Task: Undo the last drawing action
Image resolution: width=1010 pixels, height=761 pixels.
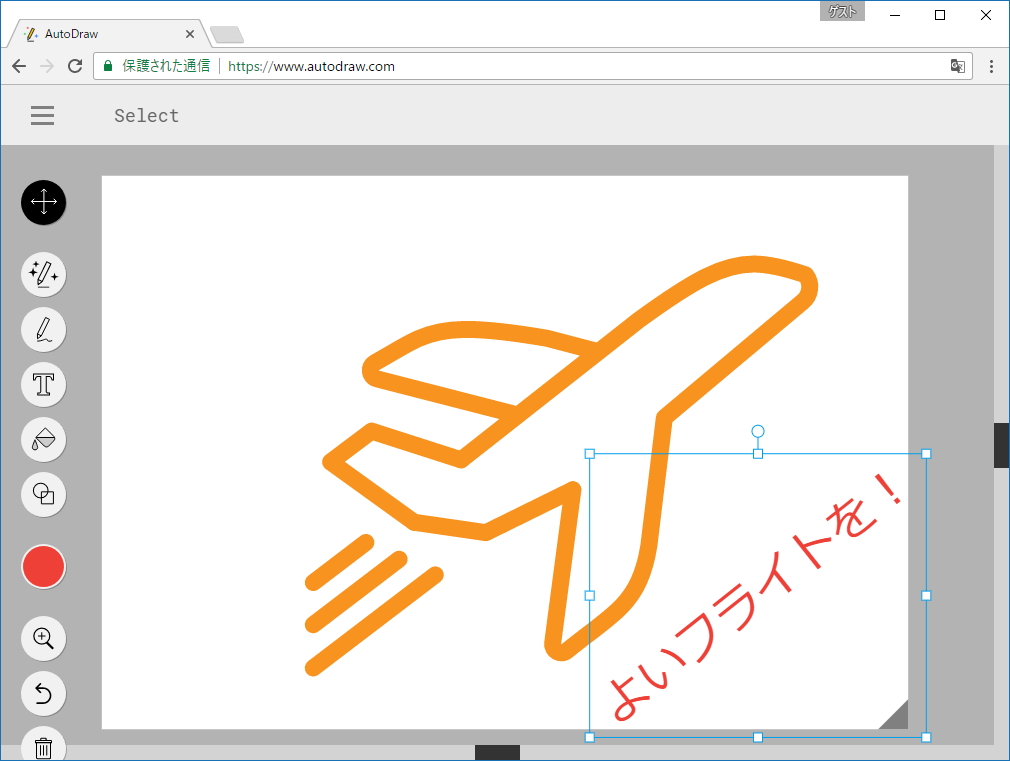Action: coord(43,693)
